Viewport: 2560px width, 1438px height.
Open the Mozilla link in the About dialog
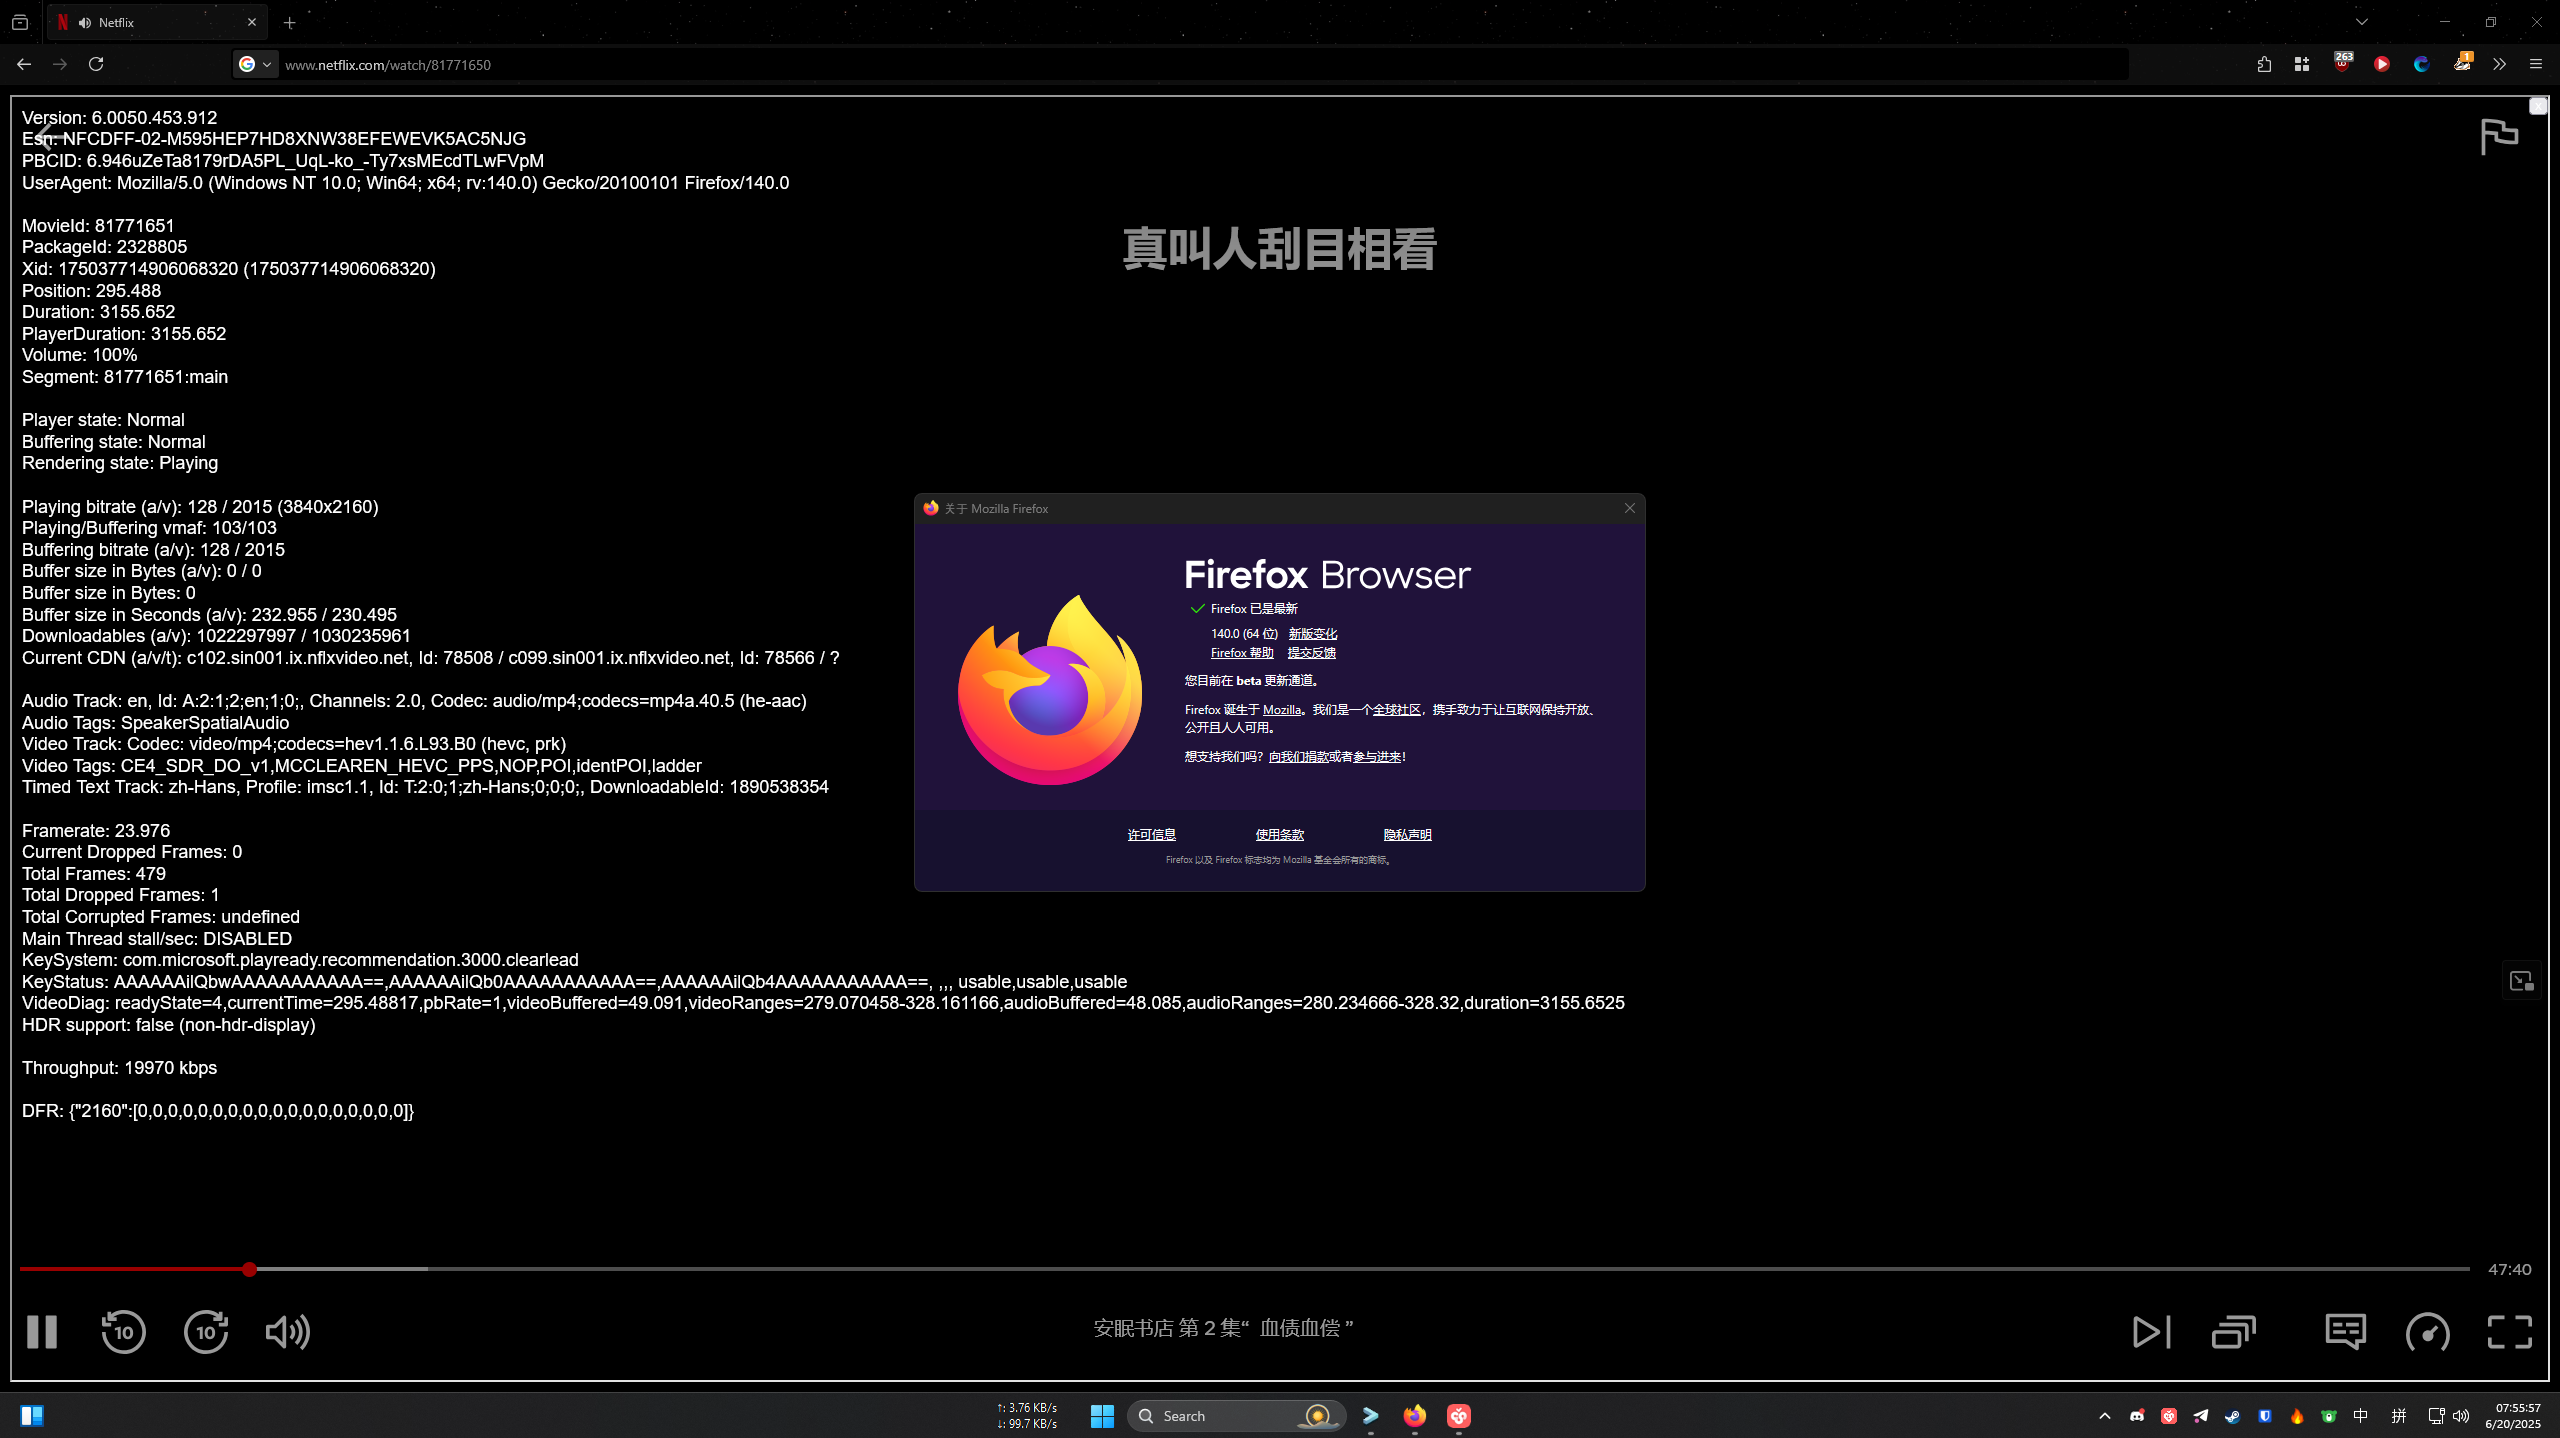(1282, 710)
